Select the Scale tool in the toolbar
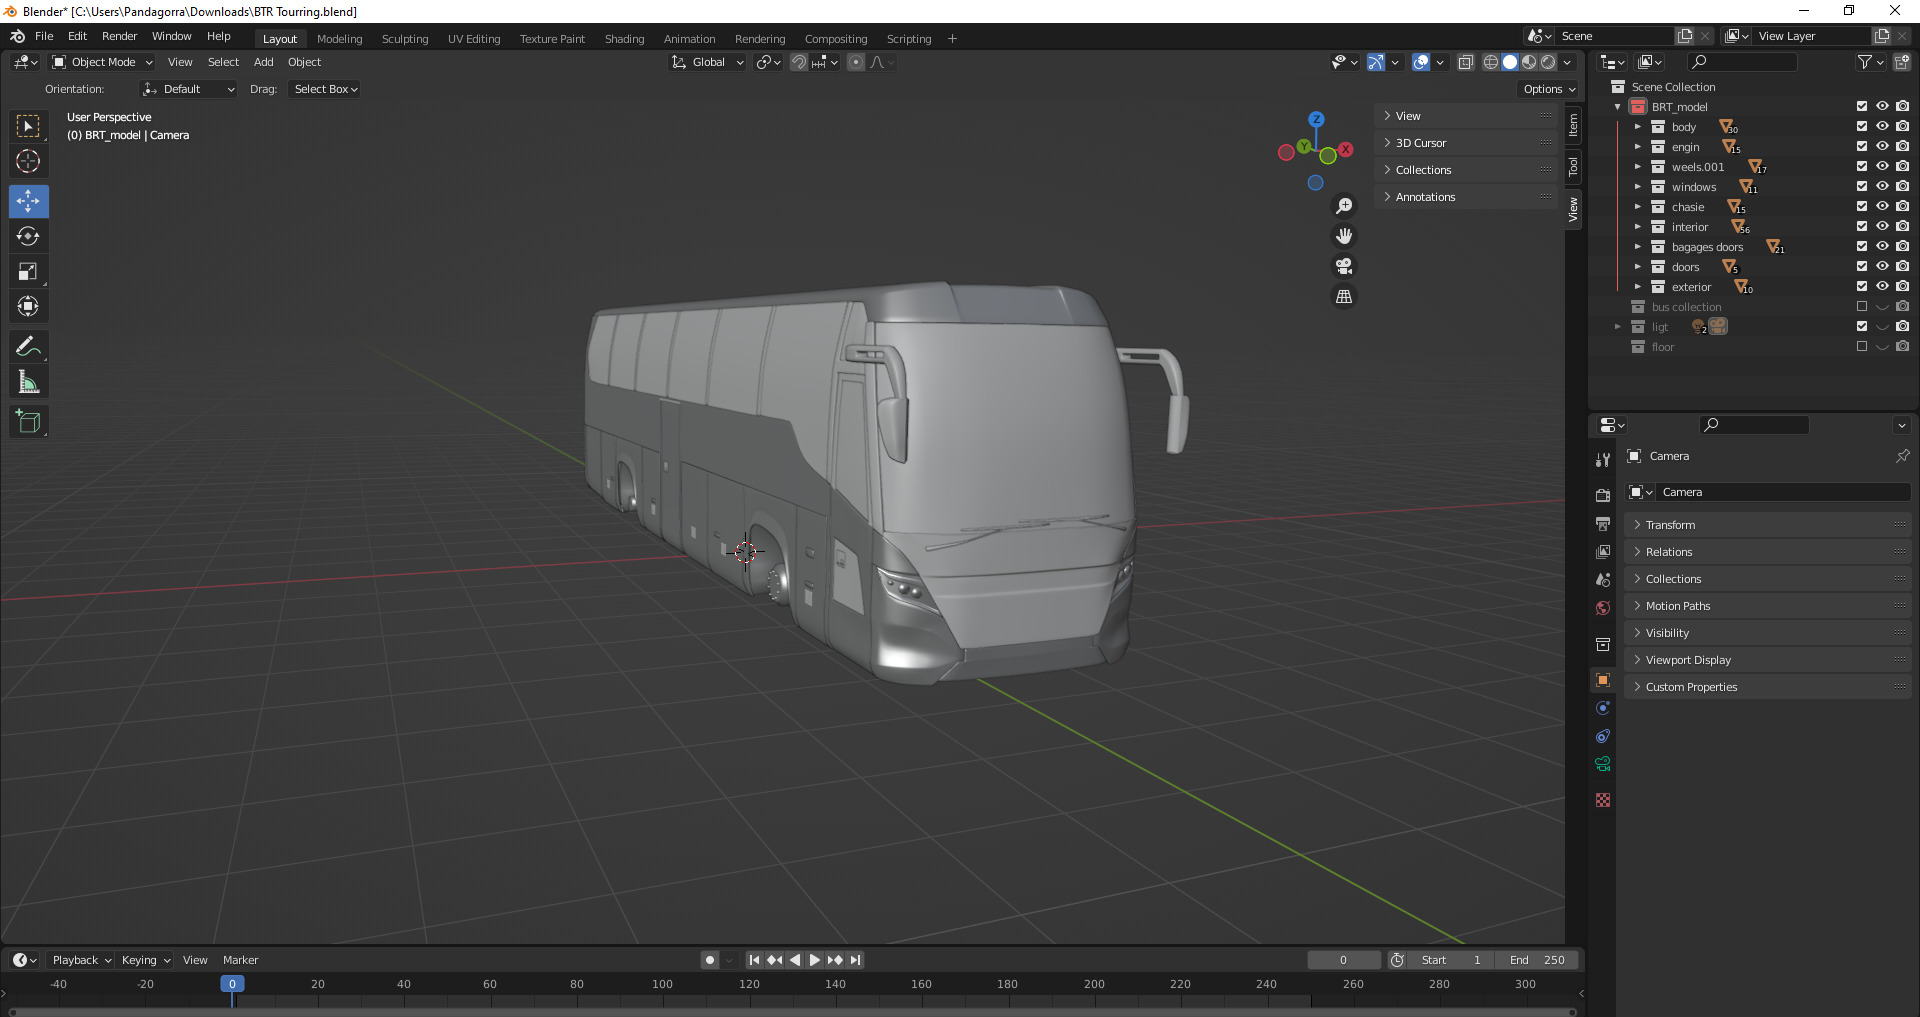 [x=28, y=272]
